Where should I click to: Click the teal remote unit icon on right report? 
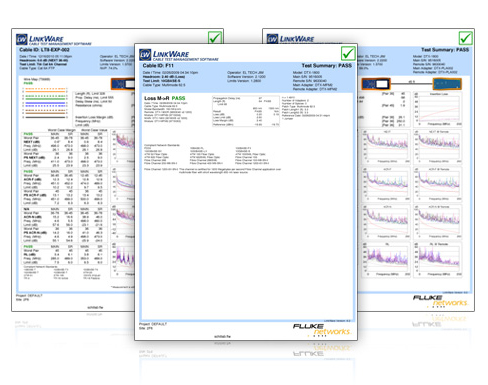click(447, 84)
